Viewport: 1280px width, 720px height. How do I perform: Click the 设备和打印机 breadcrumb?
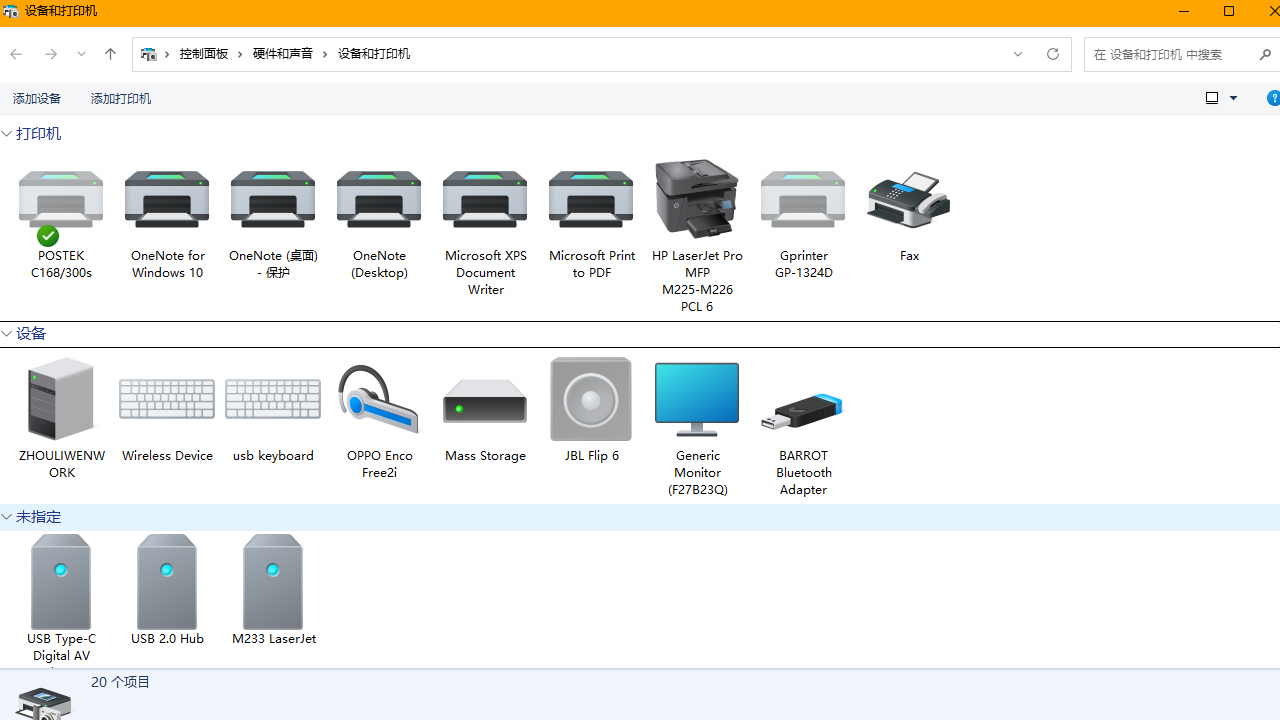tap(374, 54)
